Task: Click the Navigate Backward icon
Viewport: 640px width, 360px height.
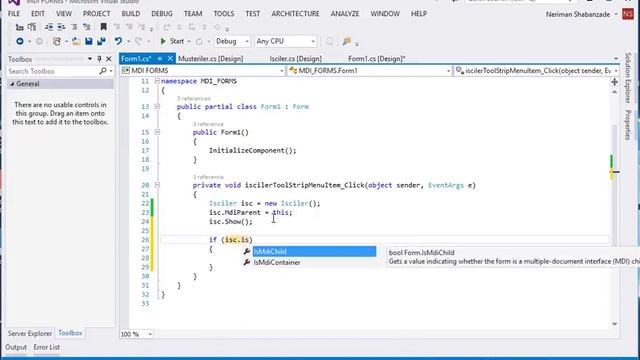Action: pyautogui.click(x=20, y=41)
